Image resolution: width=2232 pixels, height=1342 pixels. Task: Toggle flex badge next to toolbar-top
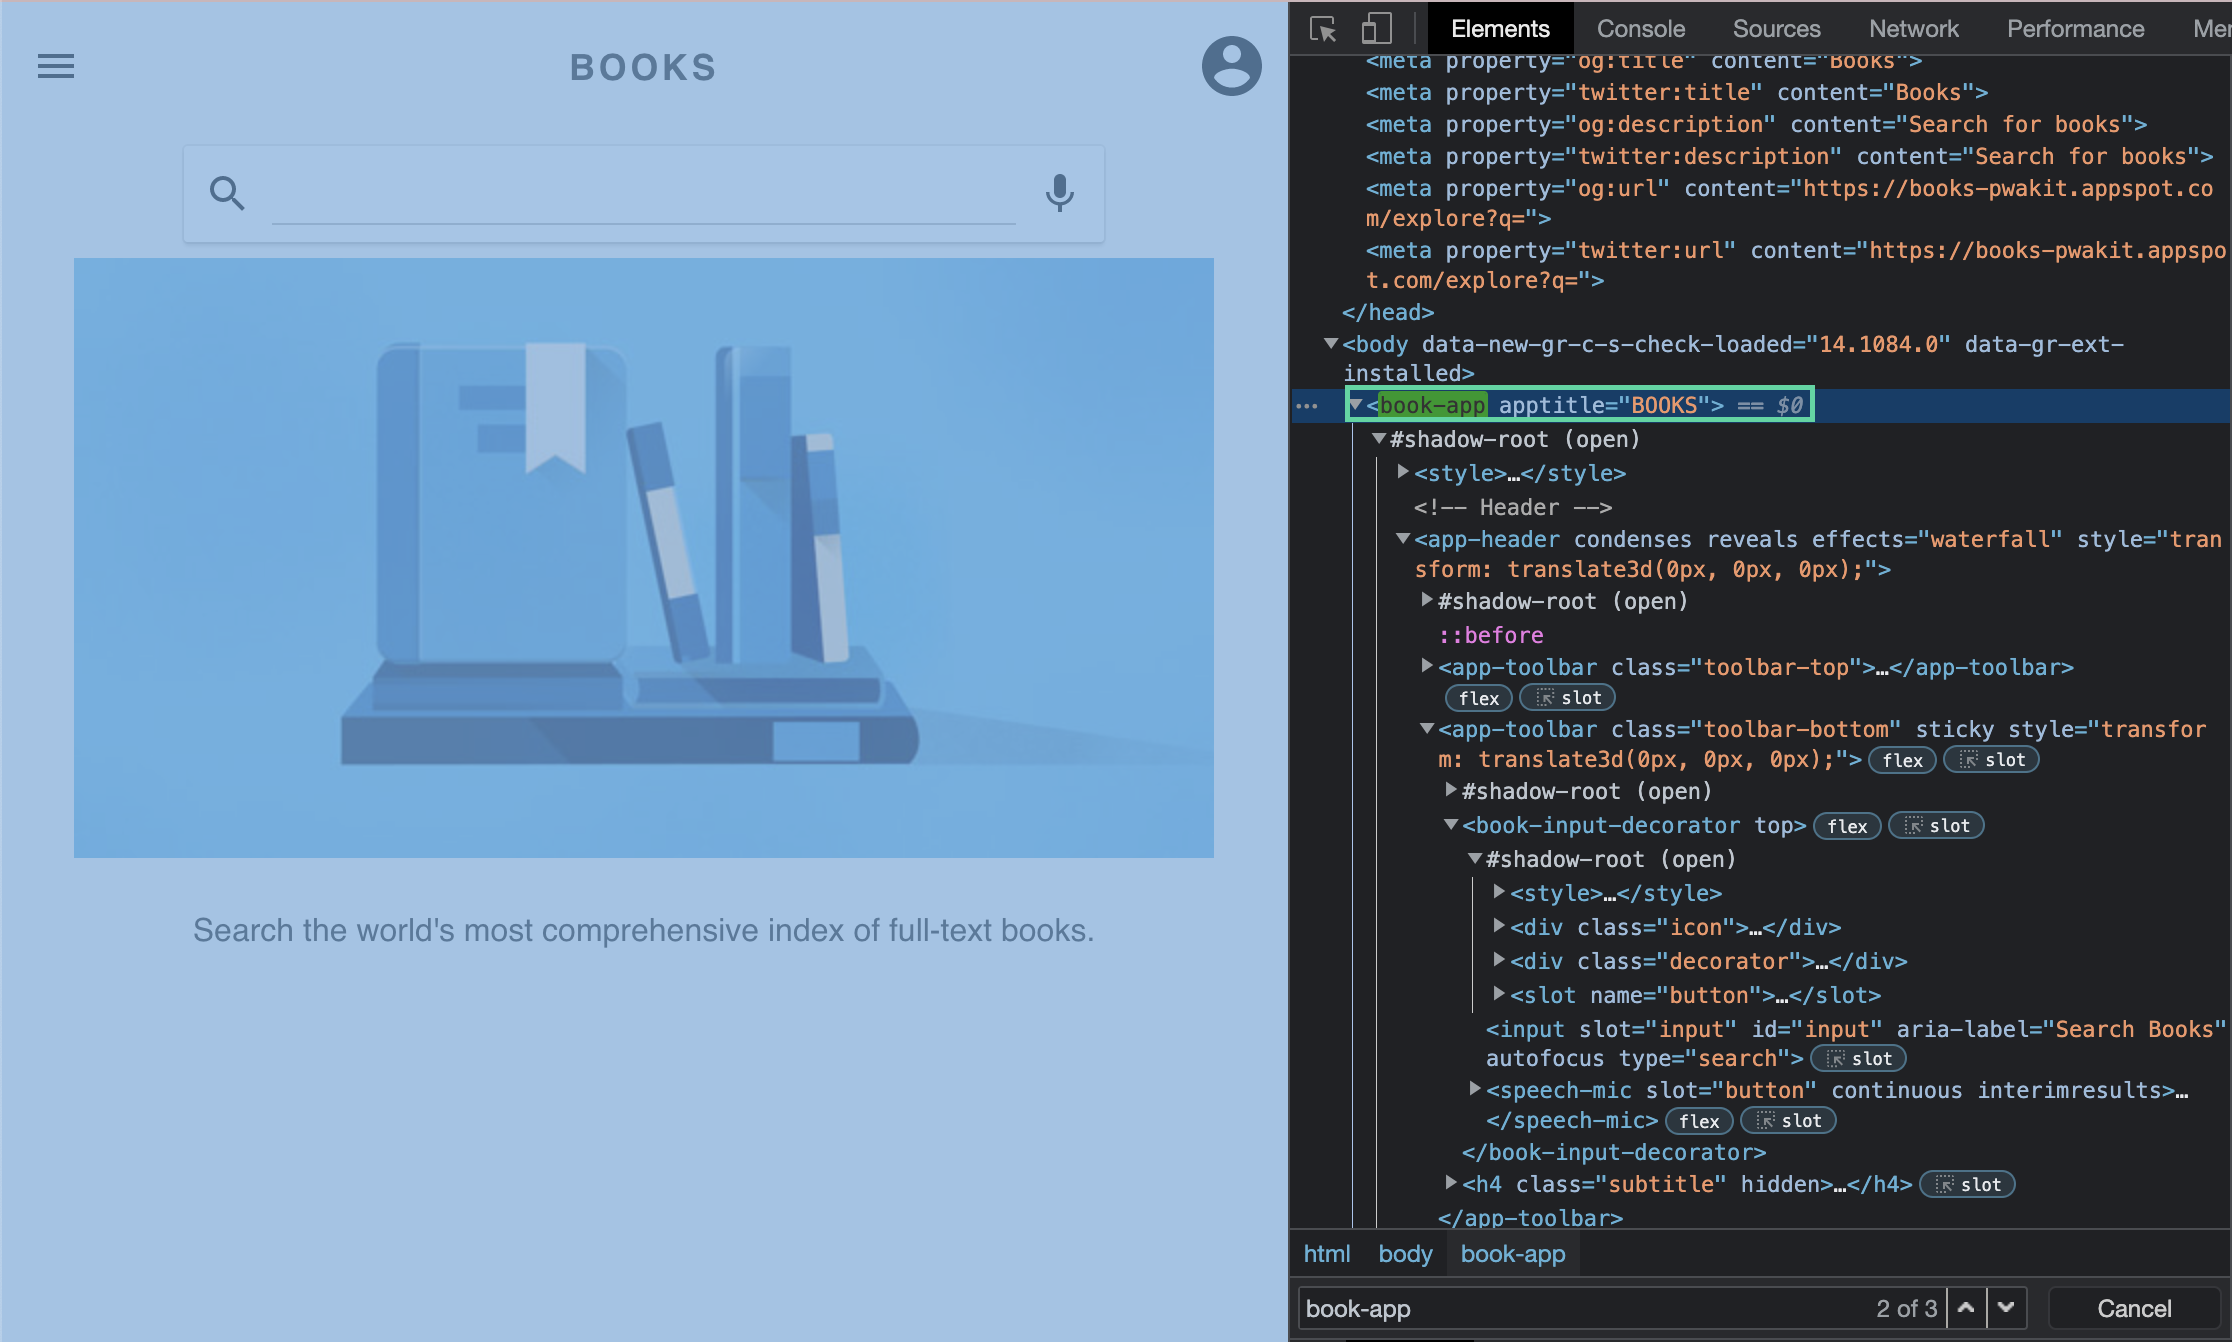point(1478,698)
